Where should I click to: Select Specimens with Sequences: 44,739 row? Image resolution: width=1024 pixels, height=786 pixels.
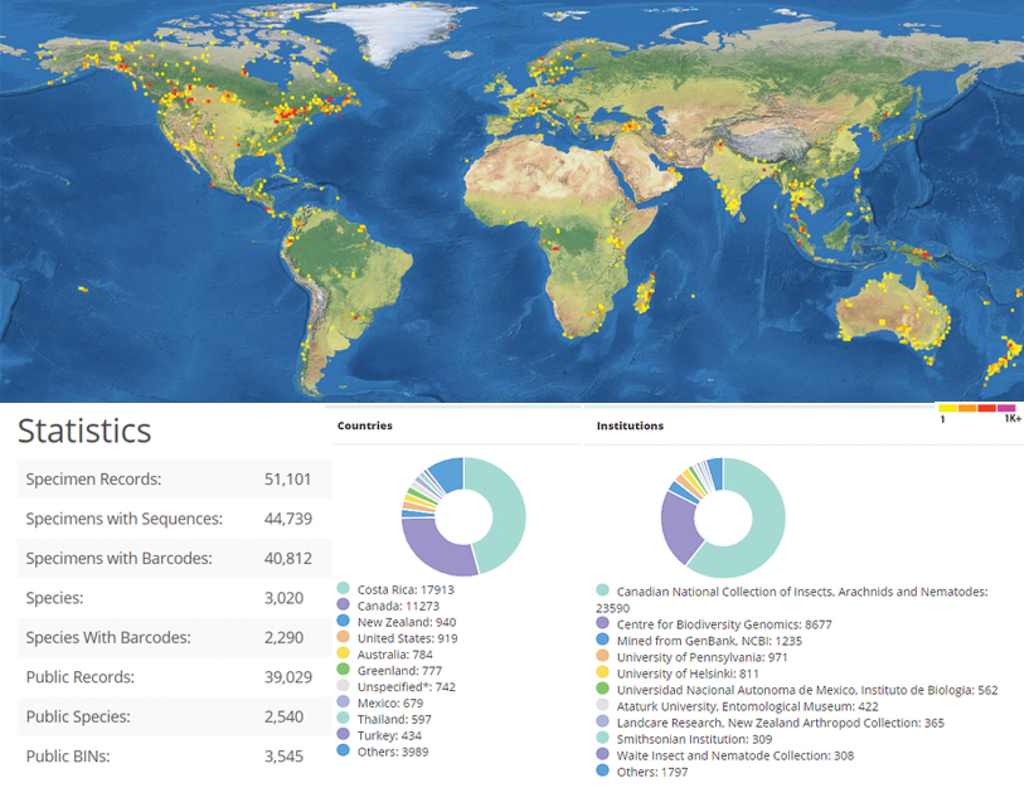pyautogui.click(x=174, y=519)
